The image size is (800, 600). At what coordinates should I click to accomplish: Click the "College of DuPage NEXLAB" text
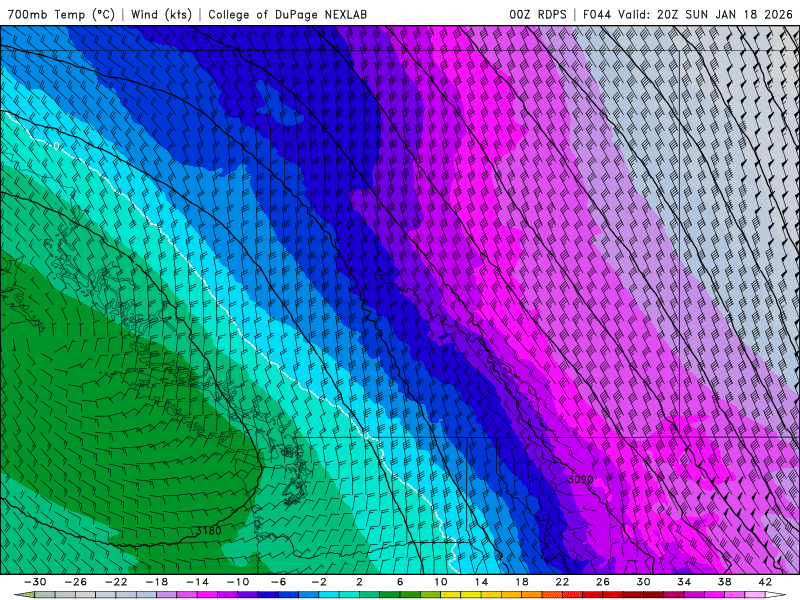287,14
